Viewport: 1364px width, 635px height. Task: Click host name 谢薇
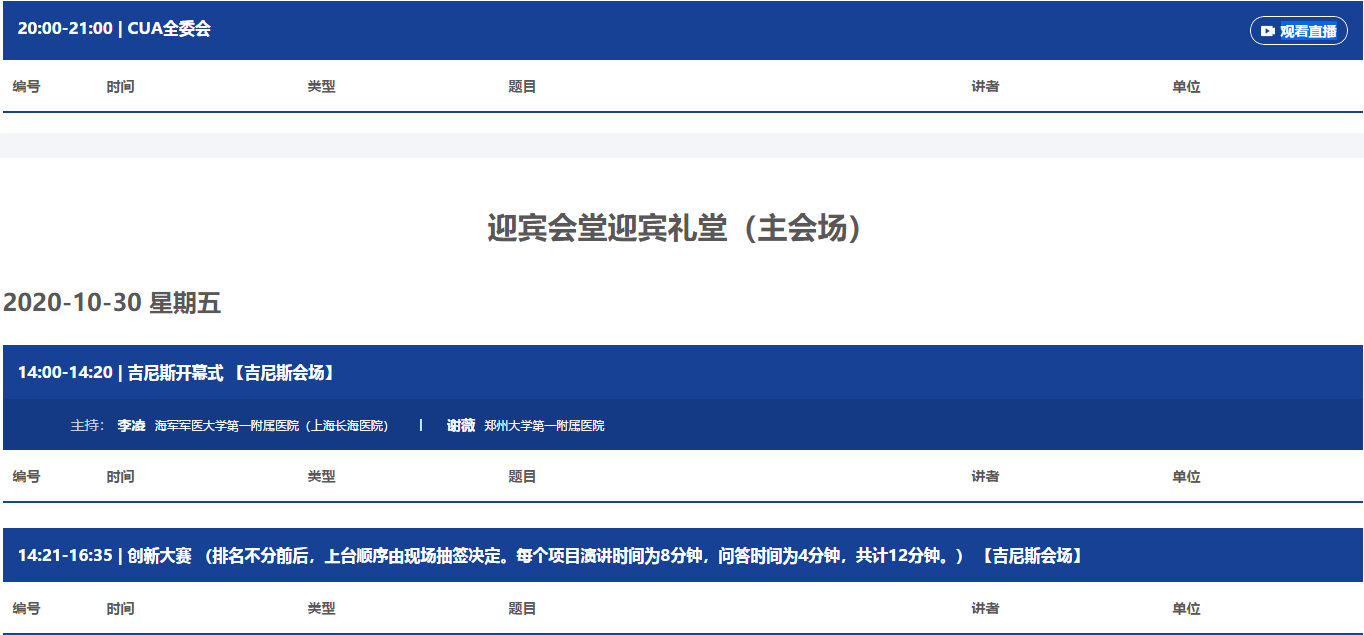[x=460, y=426]
